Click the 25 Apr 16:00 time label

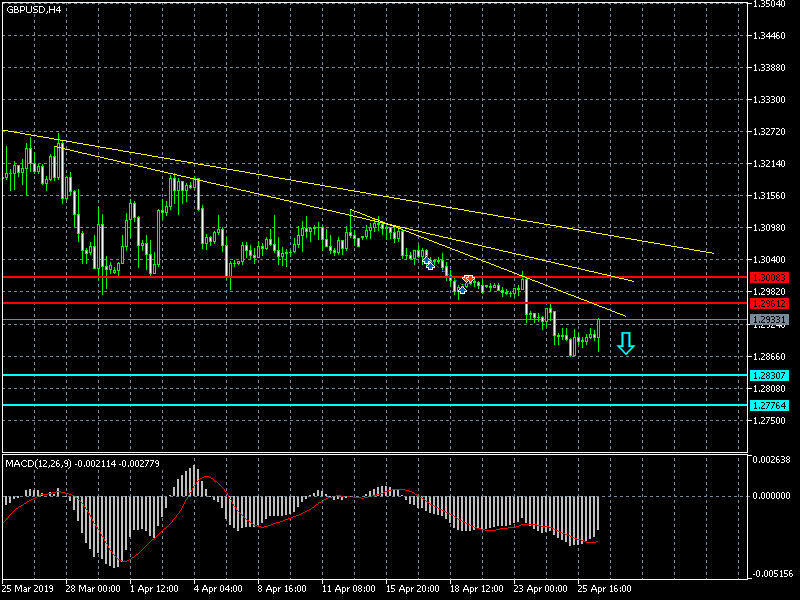pyautogui.click(x=605, y=589)
